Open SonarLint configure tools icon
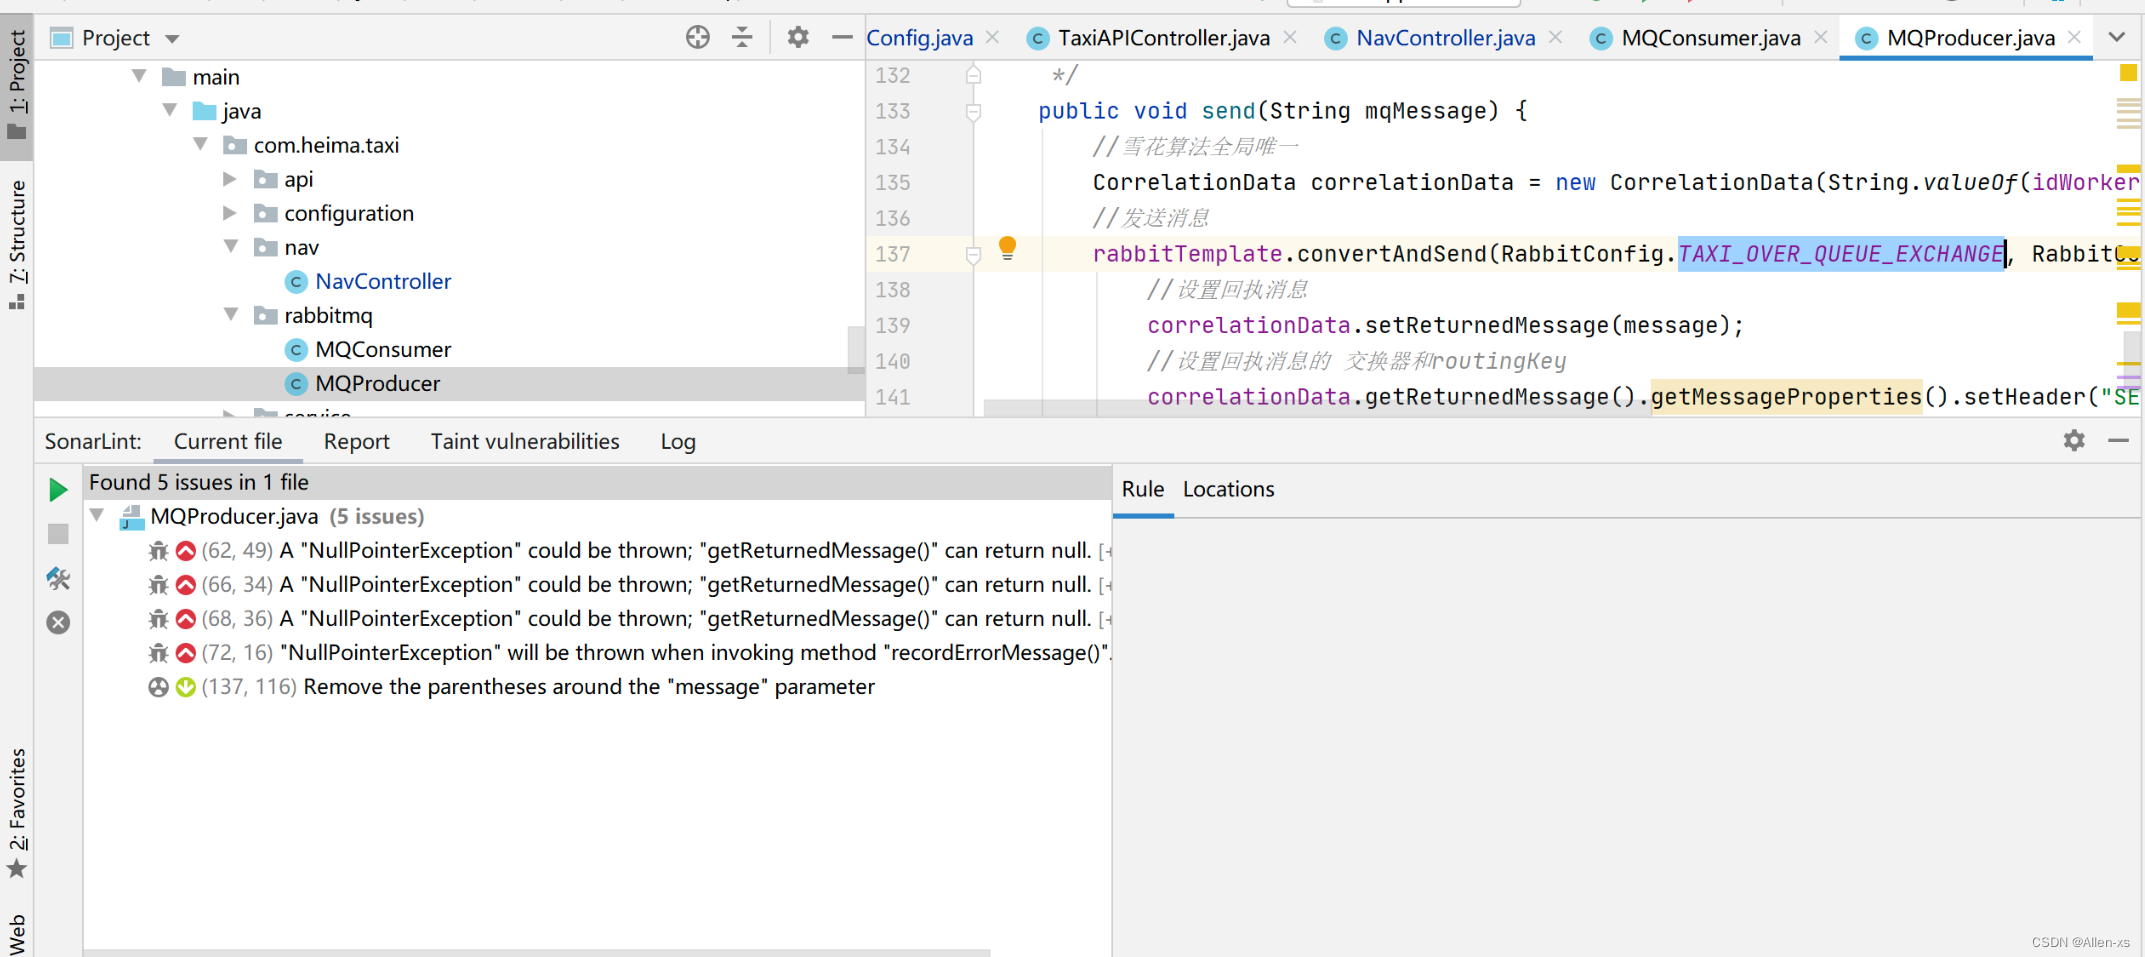The width and height of the screenshot is (2145, 957). point(58,578)
